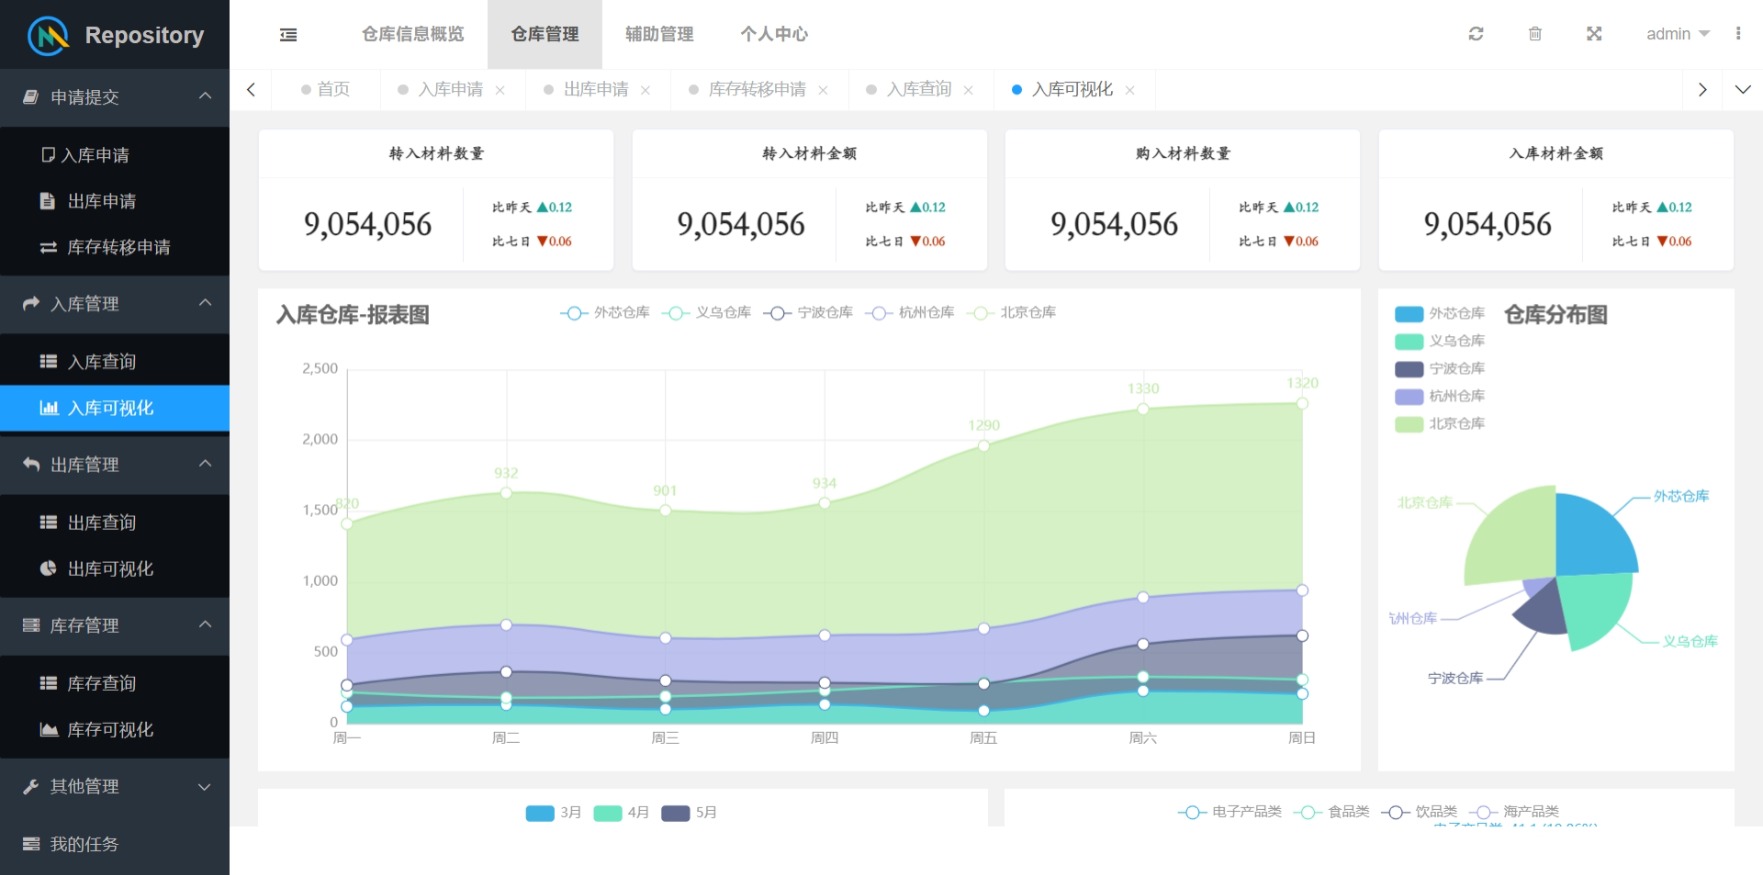The image size is (1763, 875).
Task: Toggle 北京仓库 swatch in pie legend
Action: [x=1409, y=424]
